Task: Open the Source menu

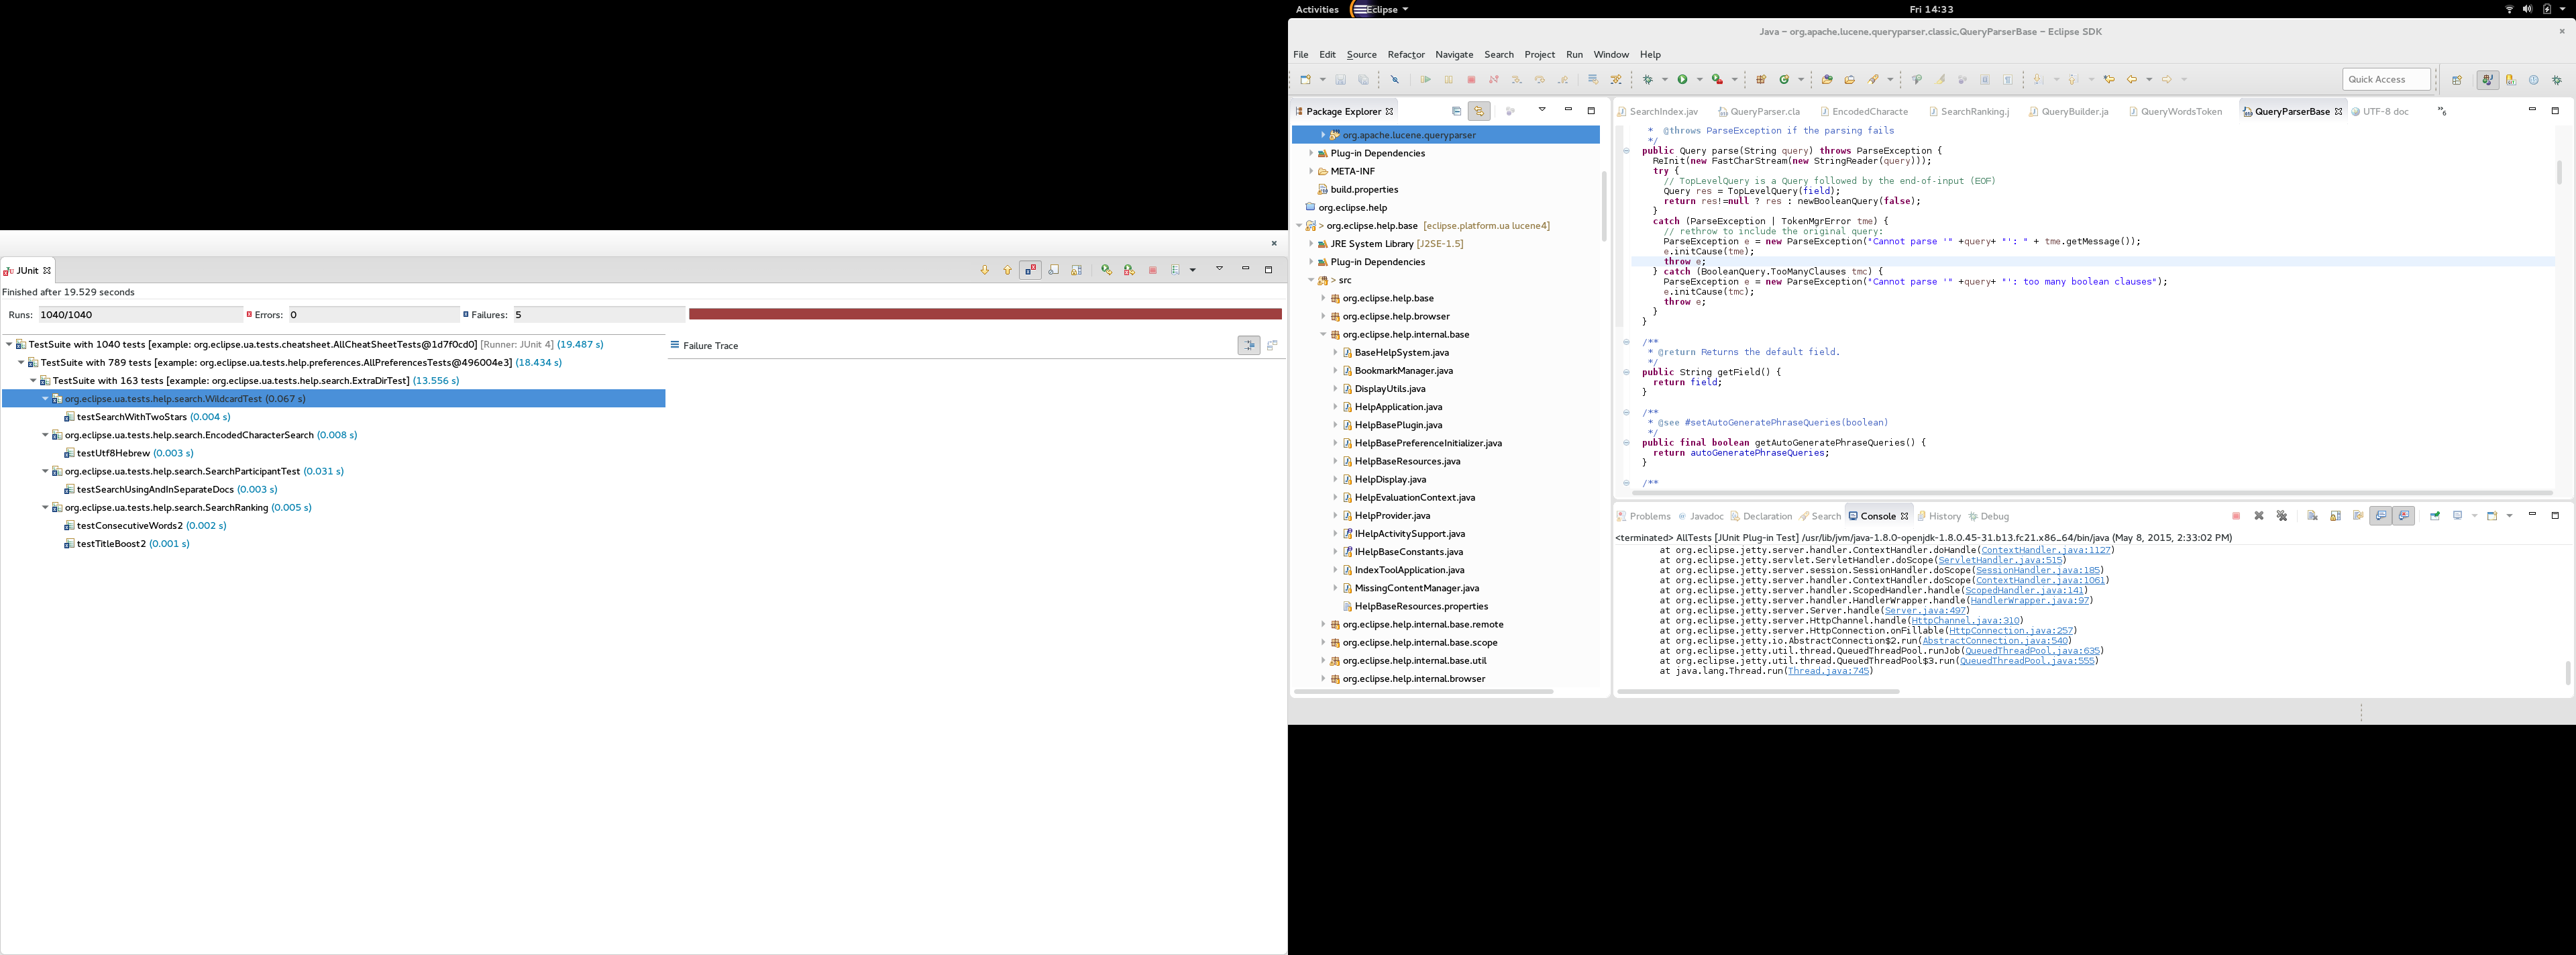Action: pyautogui.click(x=1361, y=55)
